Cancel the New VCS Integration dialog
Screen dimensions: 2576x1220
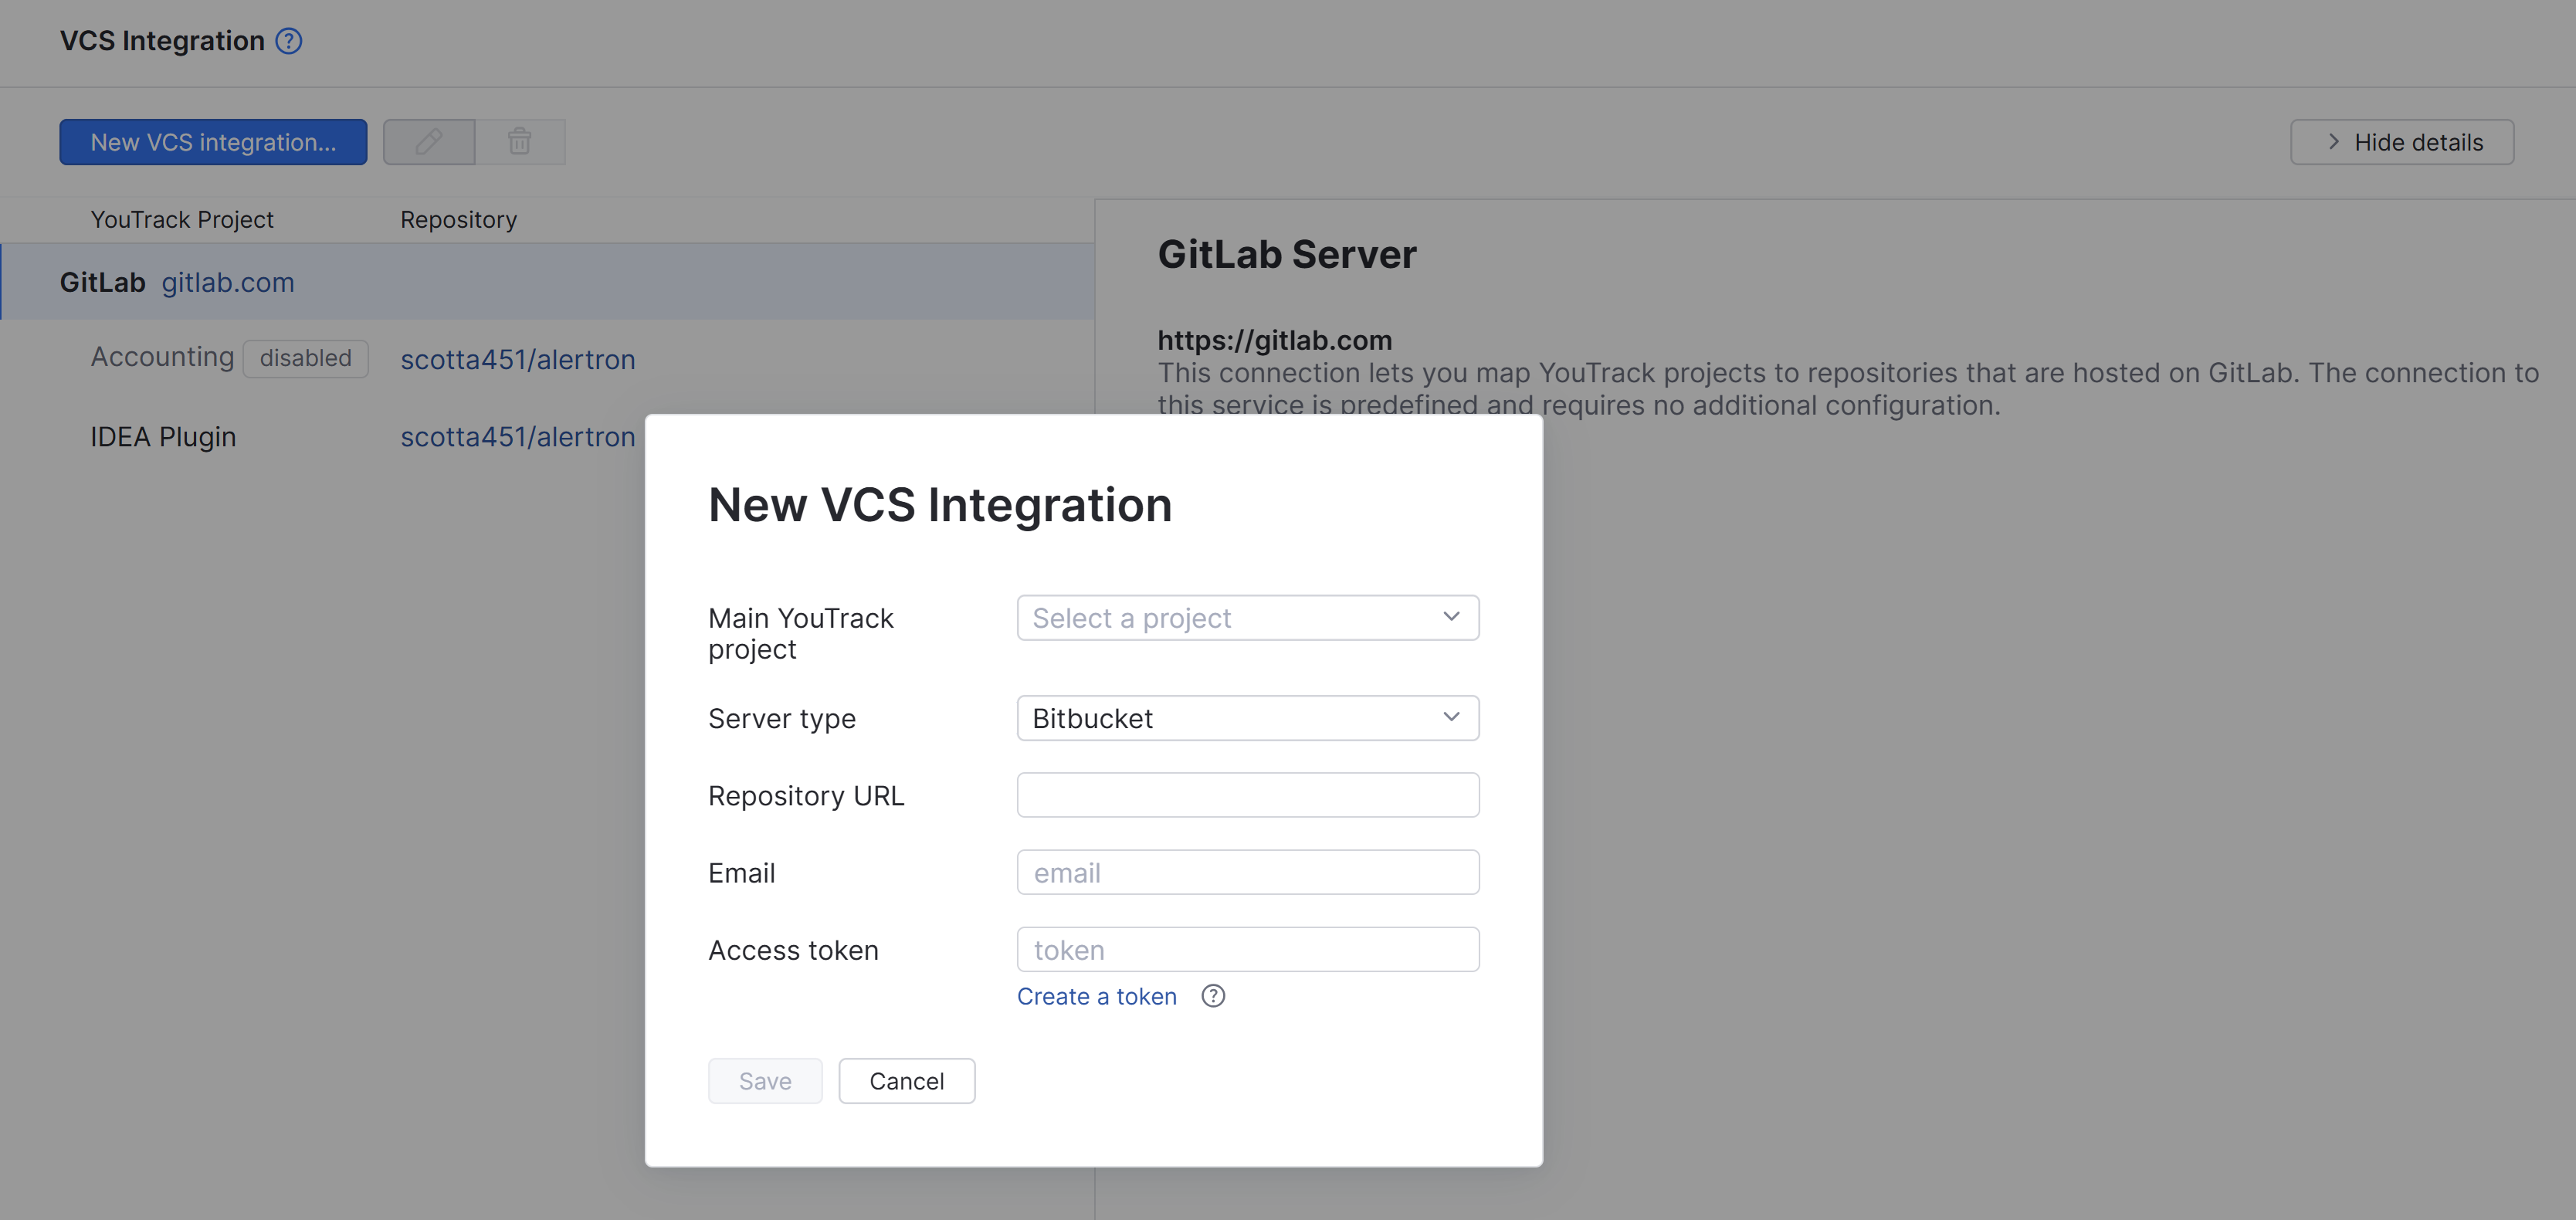[906, 1080]
